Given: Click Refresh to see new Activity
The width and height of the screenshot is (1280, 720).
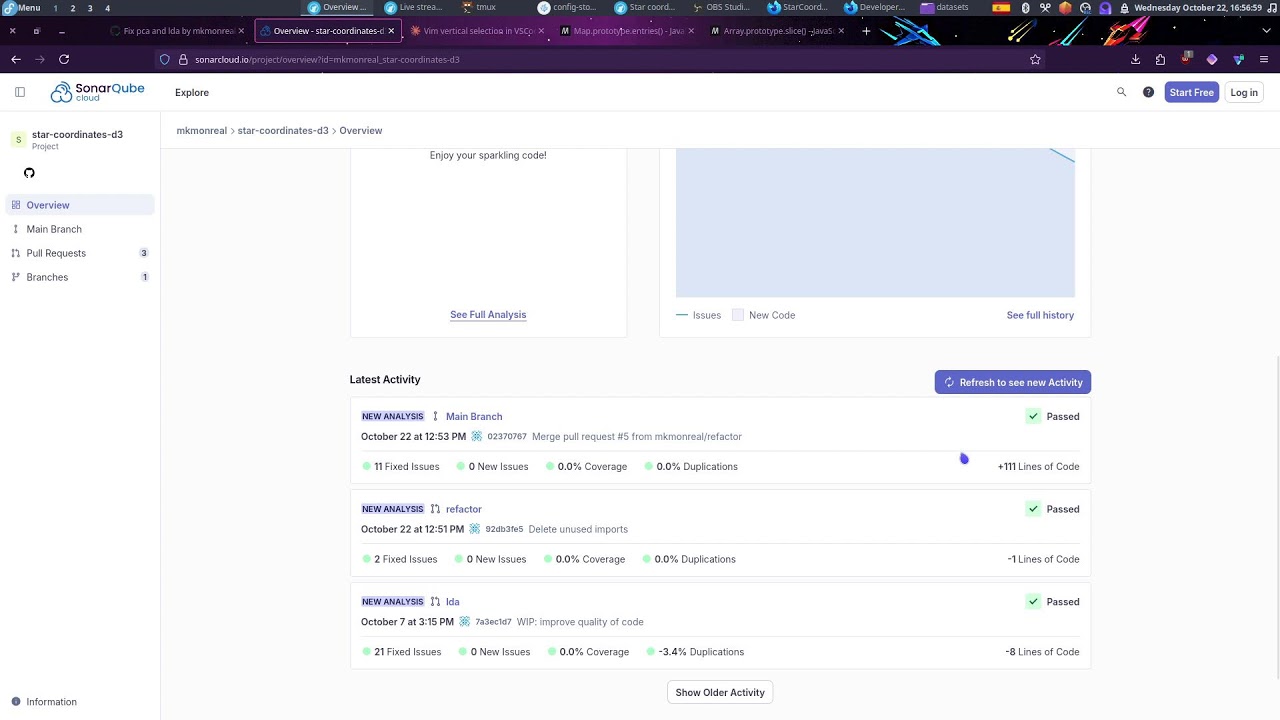Looking at the screenshot, I should pos(1012,382).
